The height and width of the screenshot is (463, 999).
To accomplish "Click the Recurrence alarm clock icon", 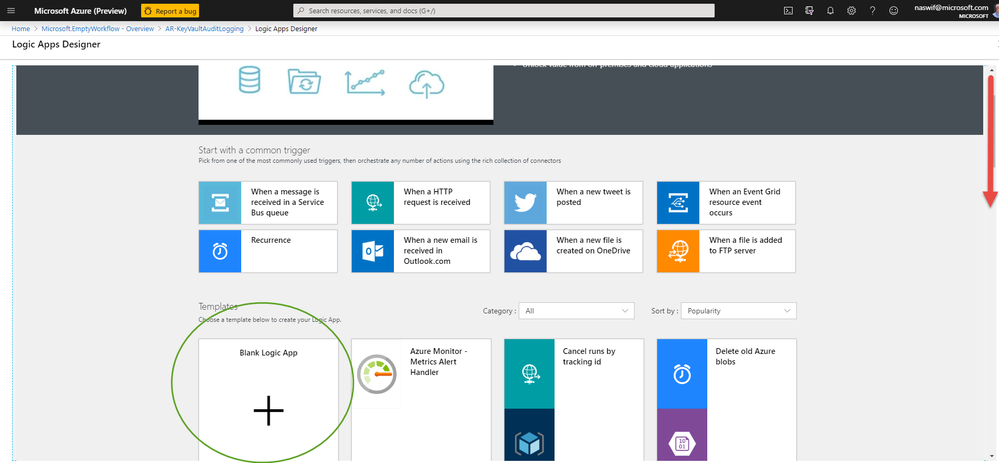I will (220, 251).
